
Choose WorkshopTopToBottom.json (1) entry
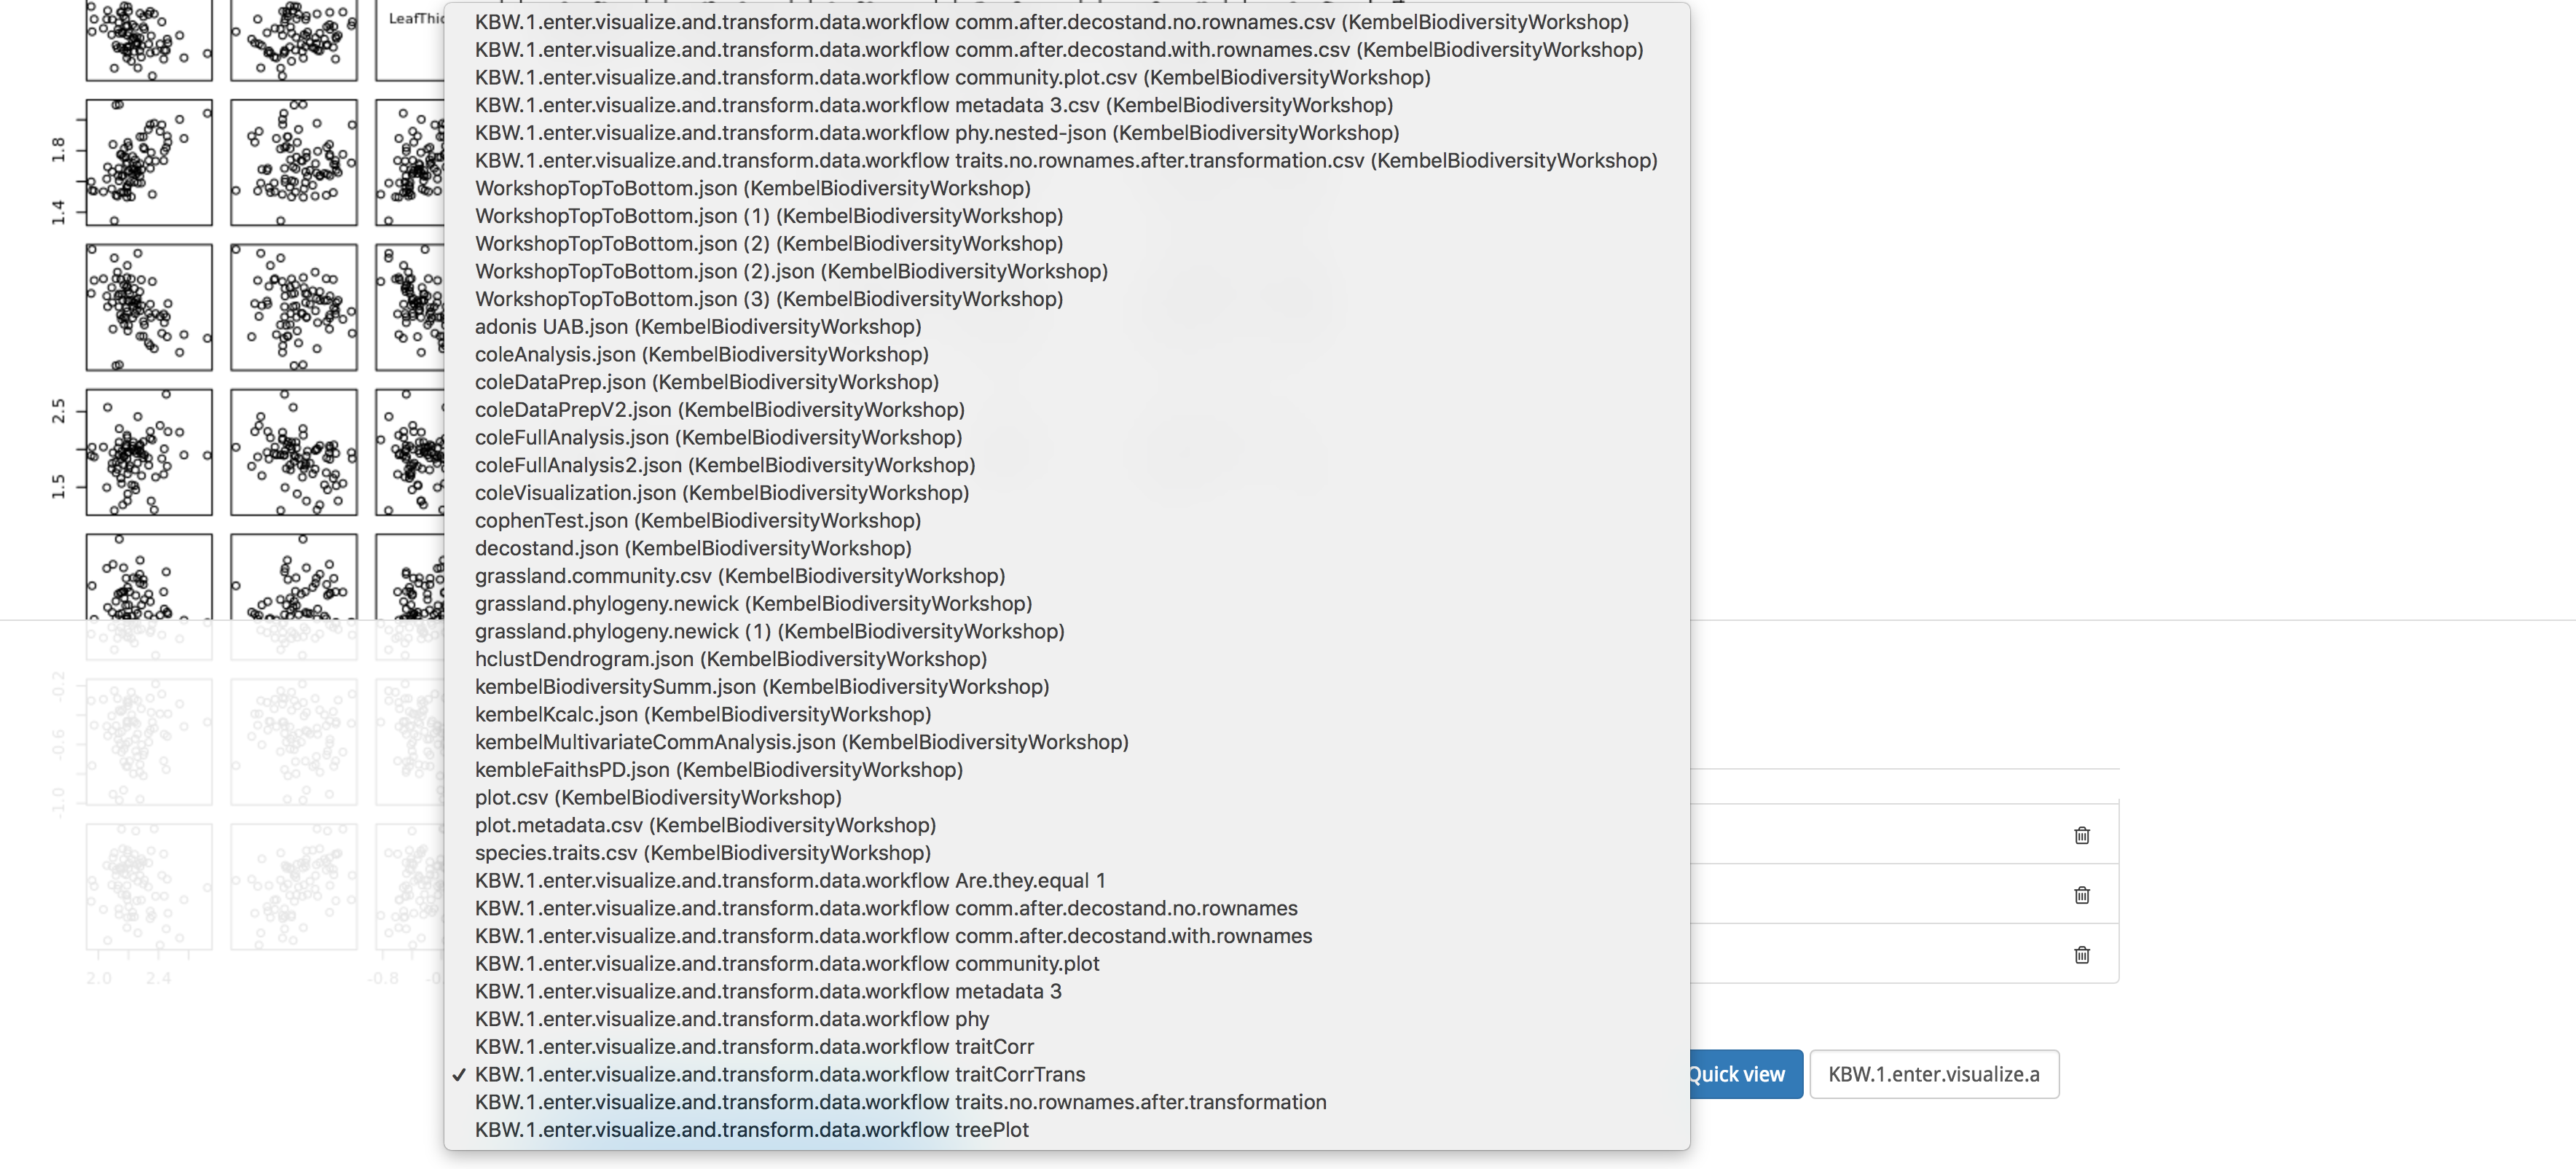[x=1066, y=216]
